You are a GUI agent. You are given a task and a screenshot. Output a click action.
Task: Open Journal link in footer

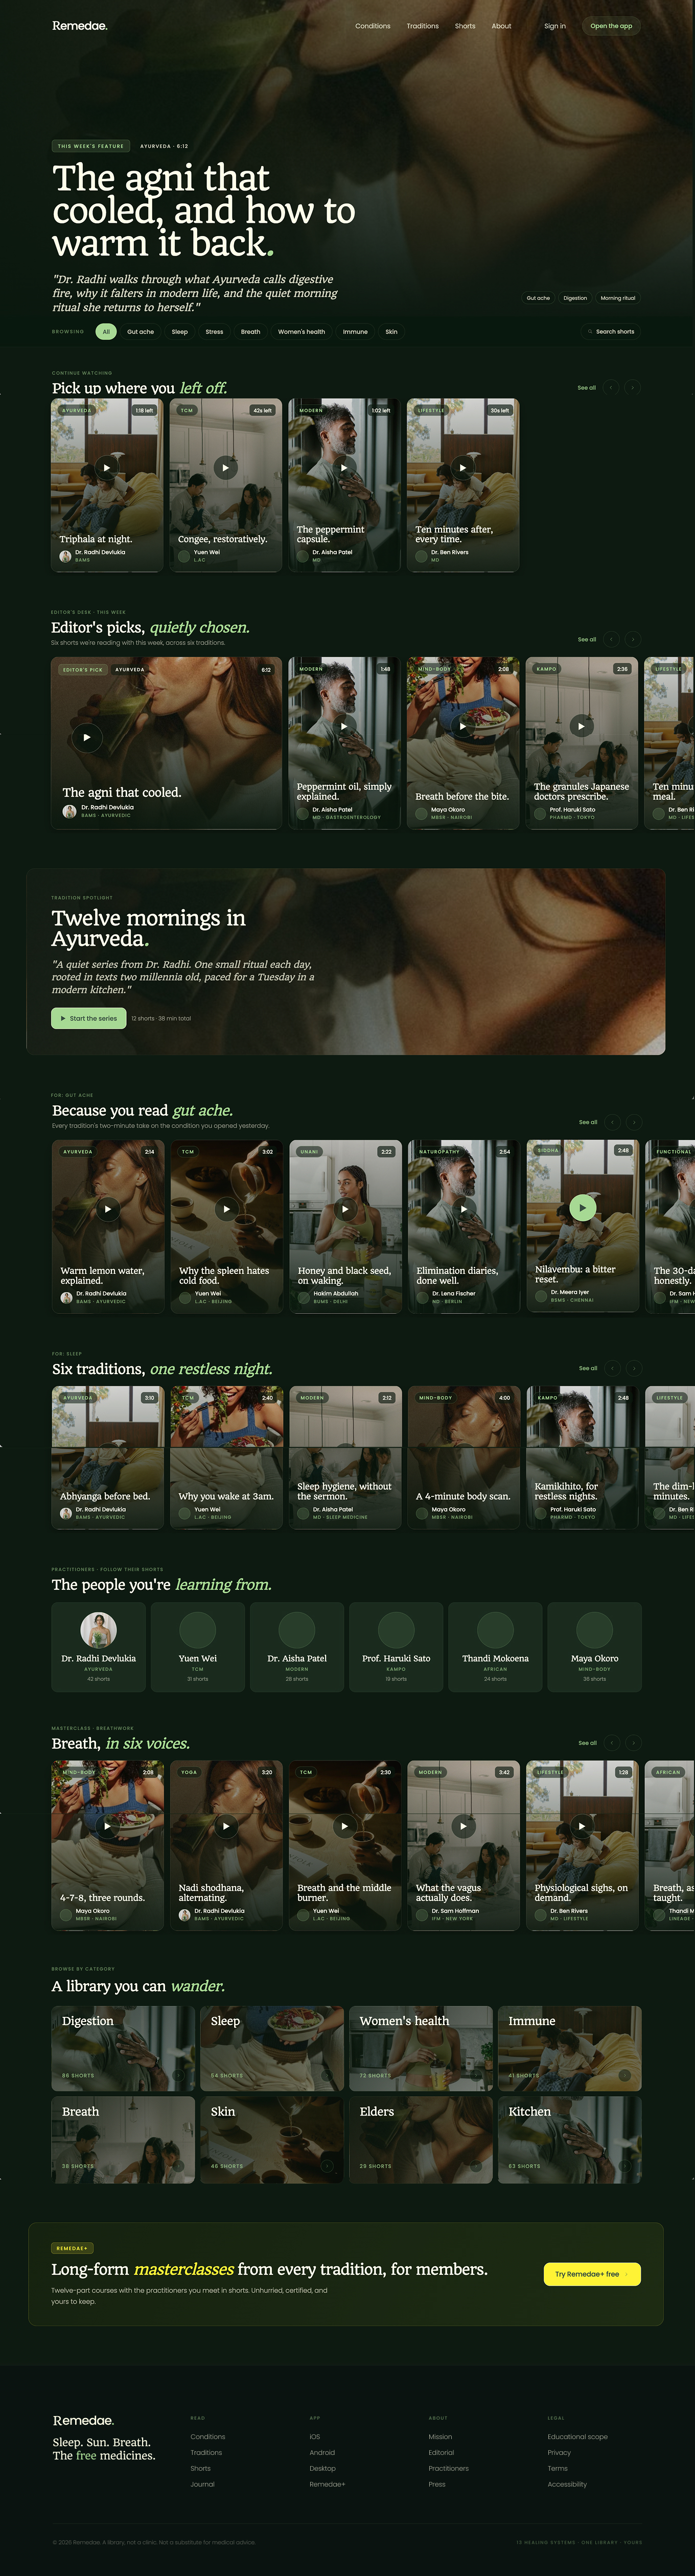tap(202, 2484)
